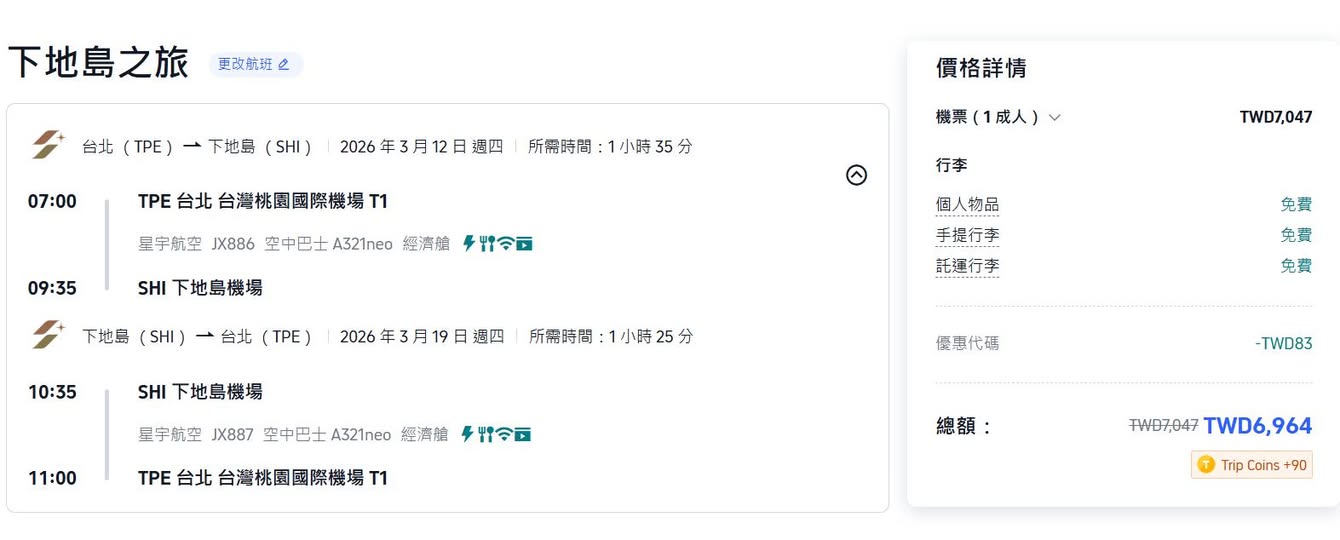The height and width of the screenshot is (540, 1340).
Task: Click the in-flight entertainment icon on JX886
Action: [524, 243]
